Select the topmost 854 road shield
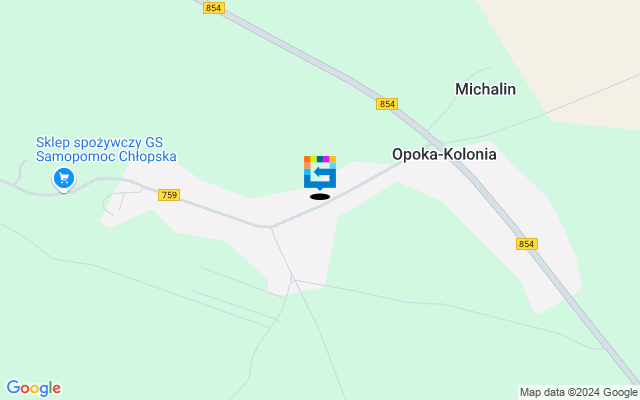Screen dimensions: 640x400 (x=214, y=8)
